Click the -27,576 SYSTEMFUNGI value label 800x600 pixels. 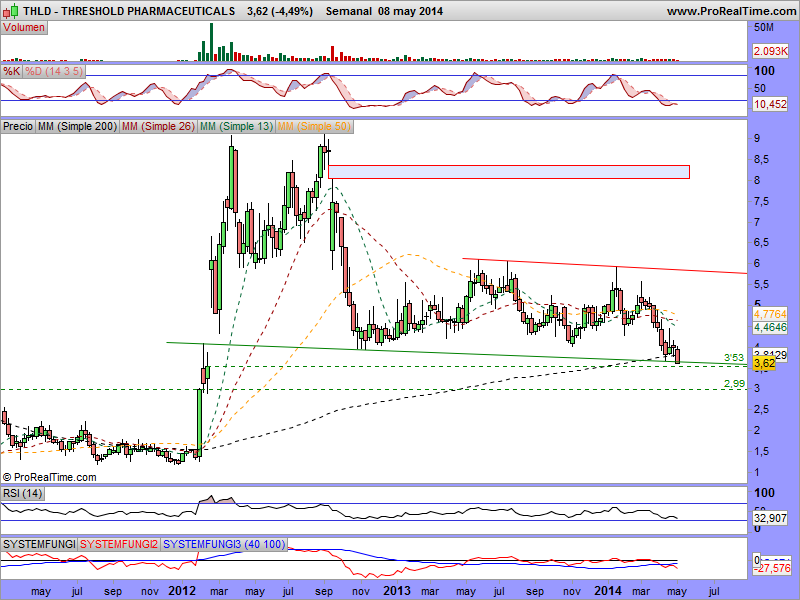point(772,568)
